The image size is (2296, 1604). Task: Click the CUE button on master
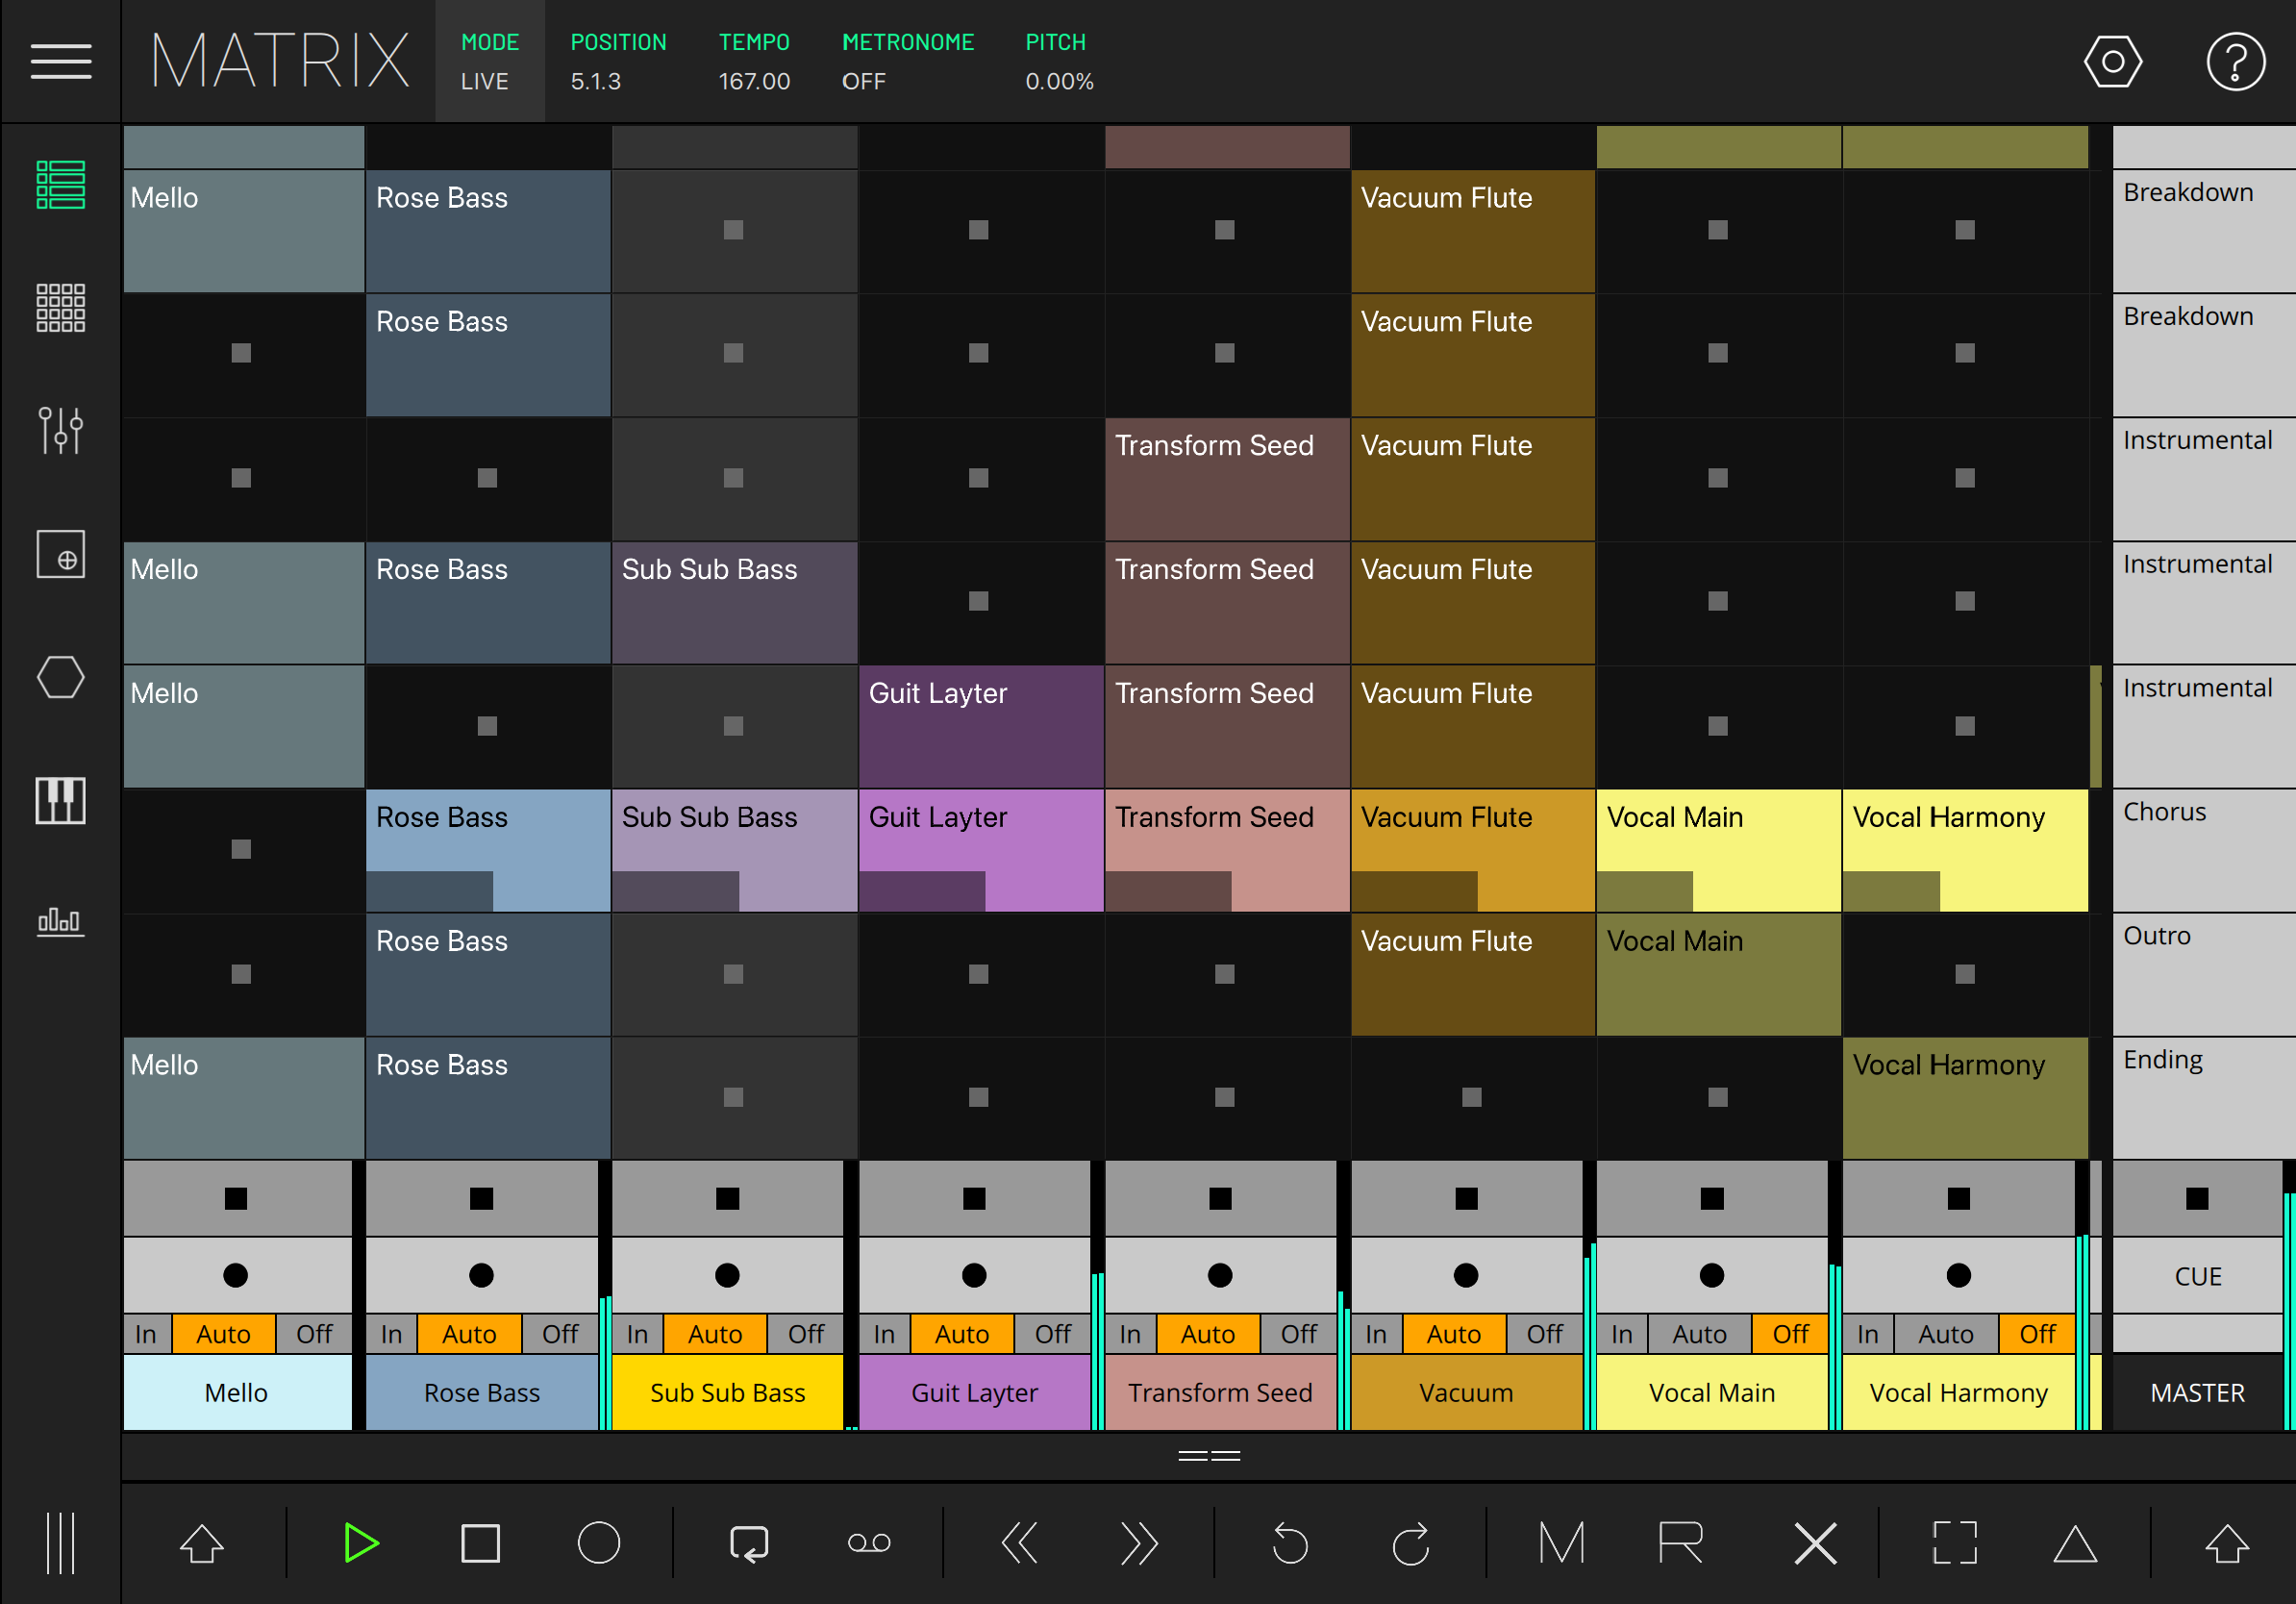click(x=2196, y=1276)
